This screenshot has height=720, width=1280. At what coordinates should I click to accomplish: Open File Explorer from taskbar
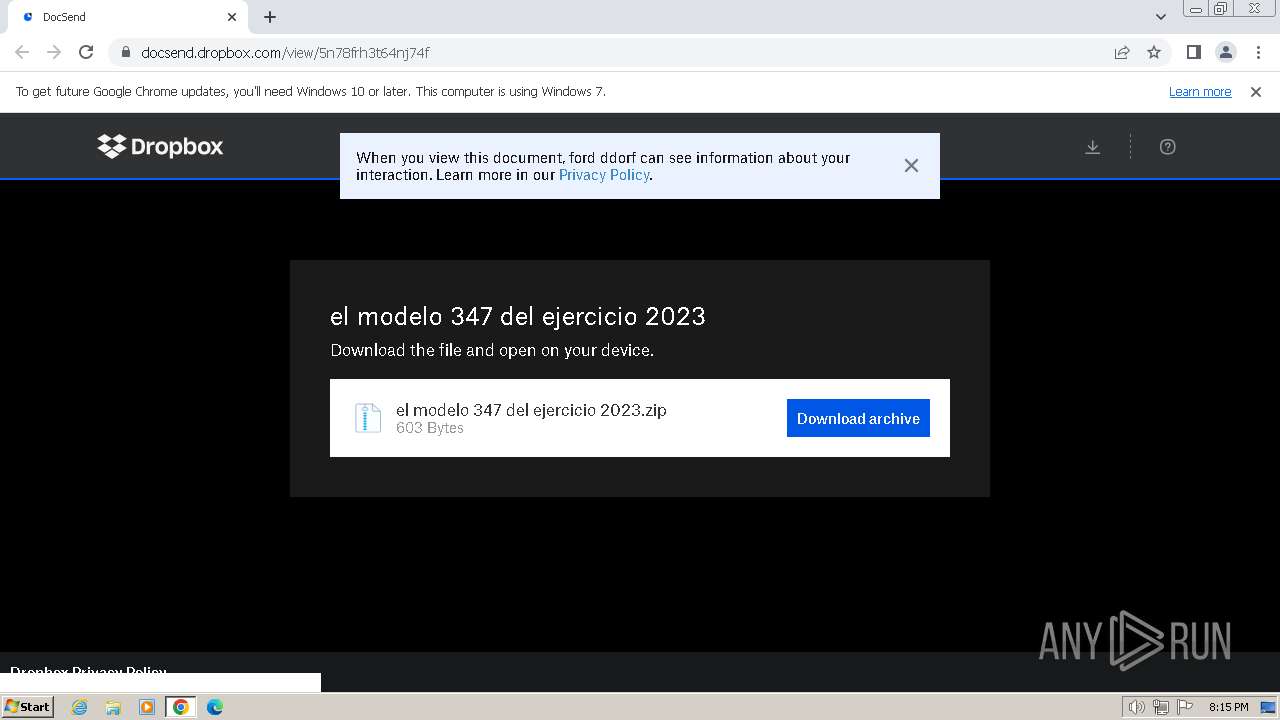(x=113, y=707)
